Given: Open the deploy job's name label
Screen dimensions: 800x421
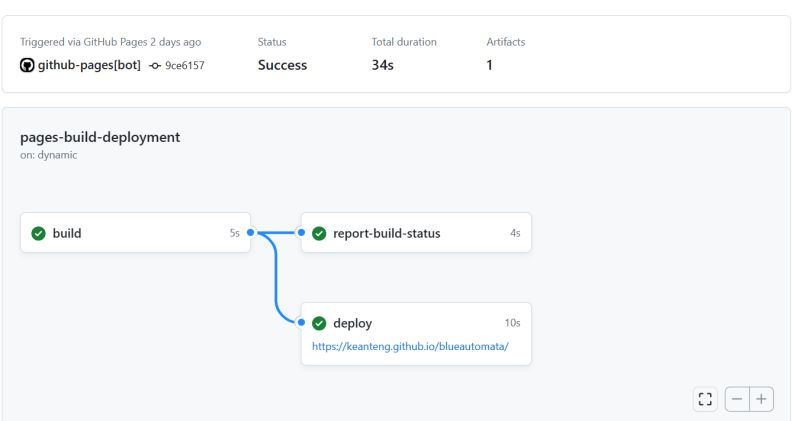Looking at the screenshot, I should [x=353, y=324].
